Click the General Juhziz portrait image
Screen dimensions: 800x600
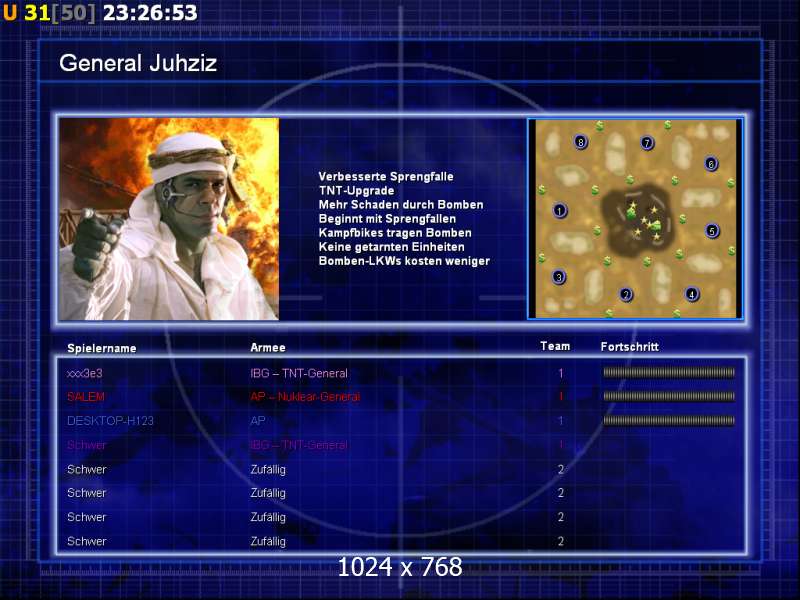click(x=169, y=219)
